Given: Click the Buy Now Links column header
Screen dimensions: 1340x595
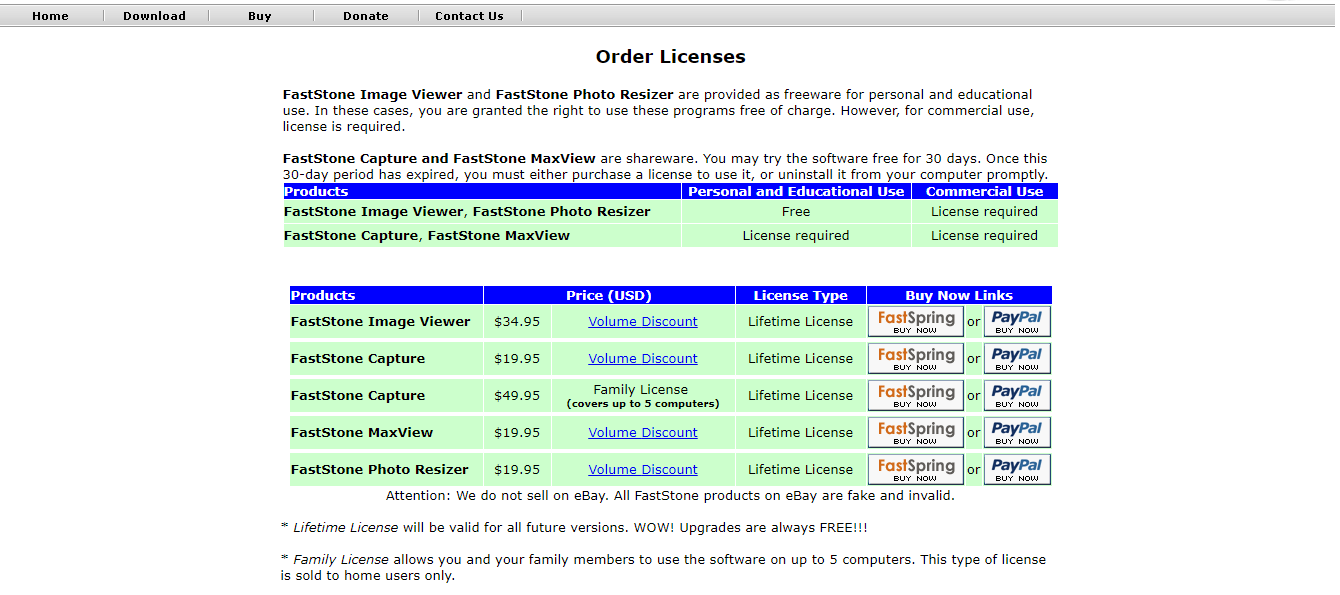Looking at the screenshot, I should [959, 296].
